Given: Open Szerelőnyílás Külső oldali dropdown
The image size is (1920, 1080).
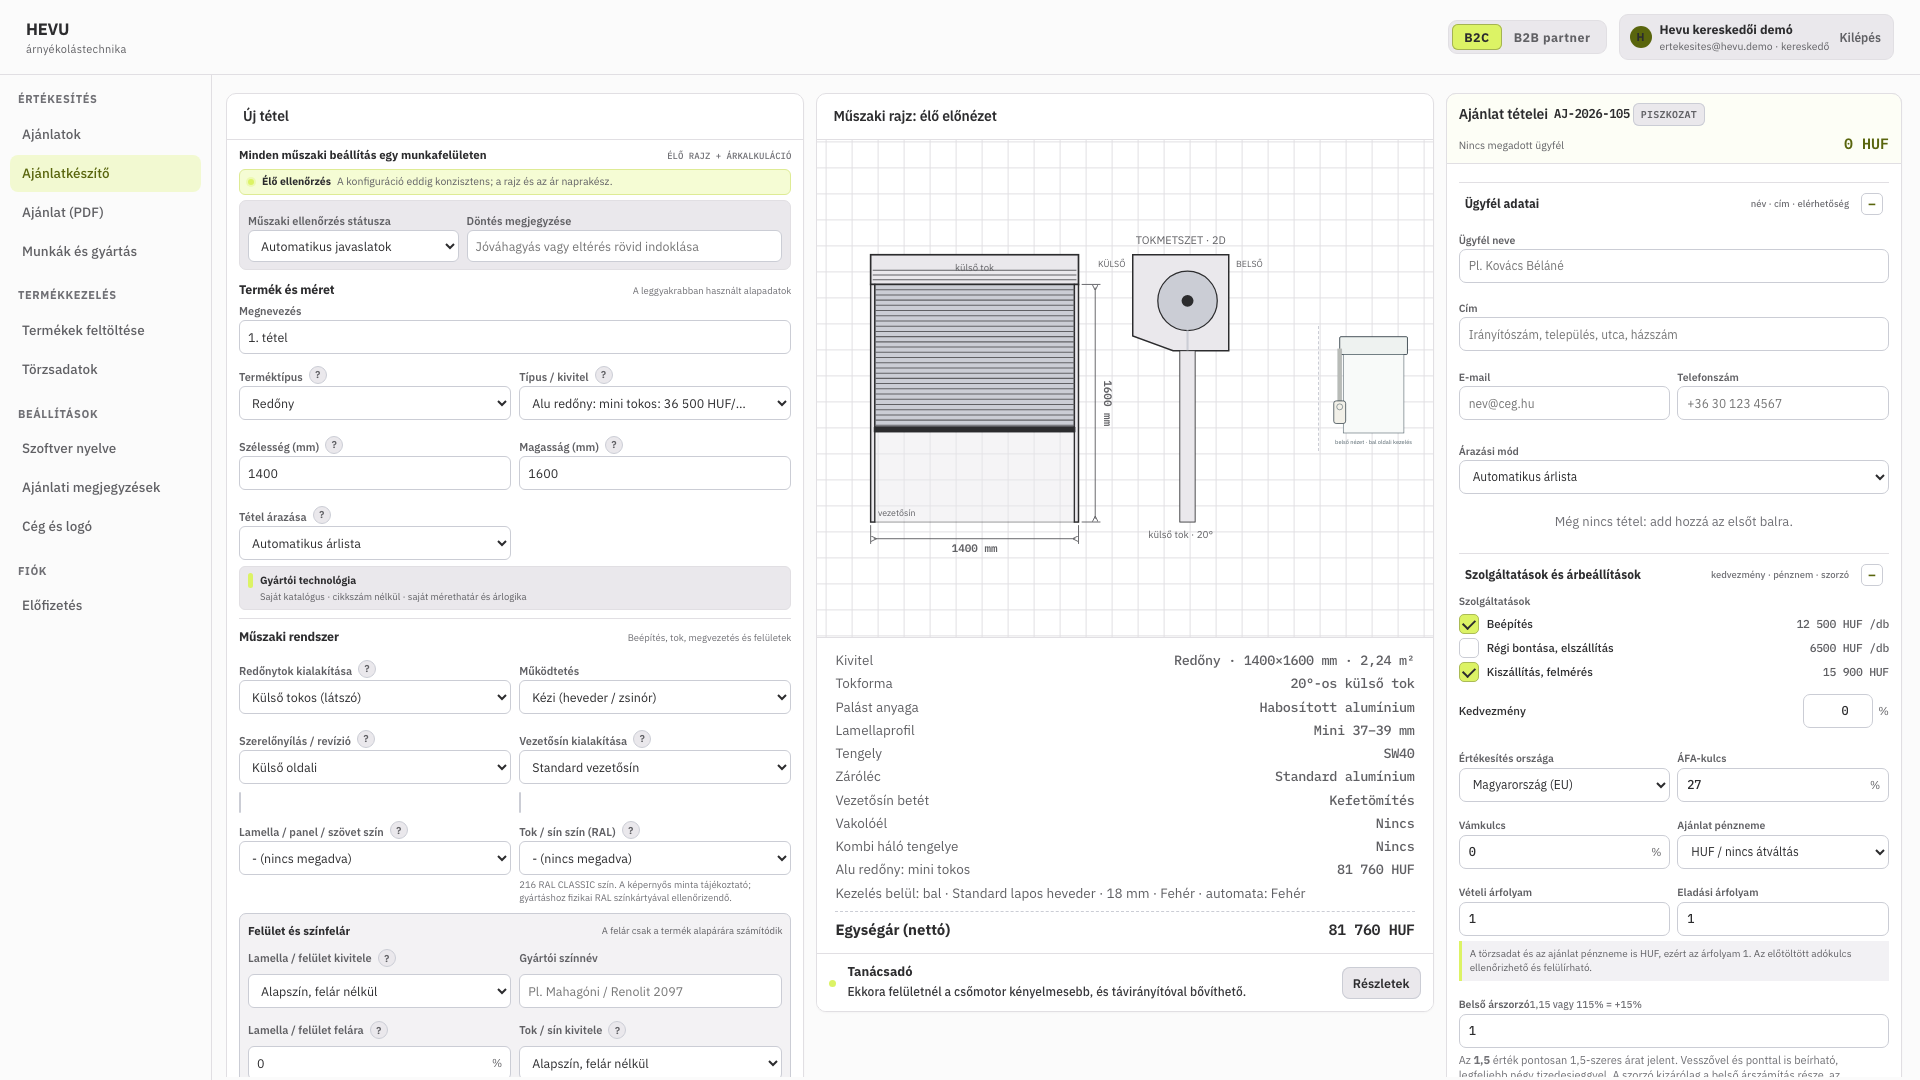Looking at the screenshot, I should pyautogui.click(x=375, y=768).
